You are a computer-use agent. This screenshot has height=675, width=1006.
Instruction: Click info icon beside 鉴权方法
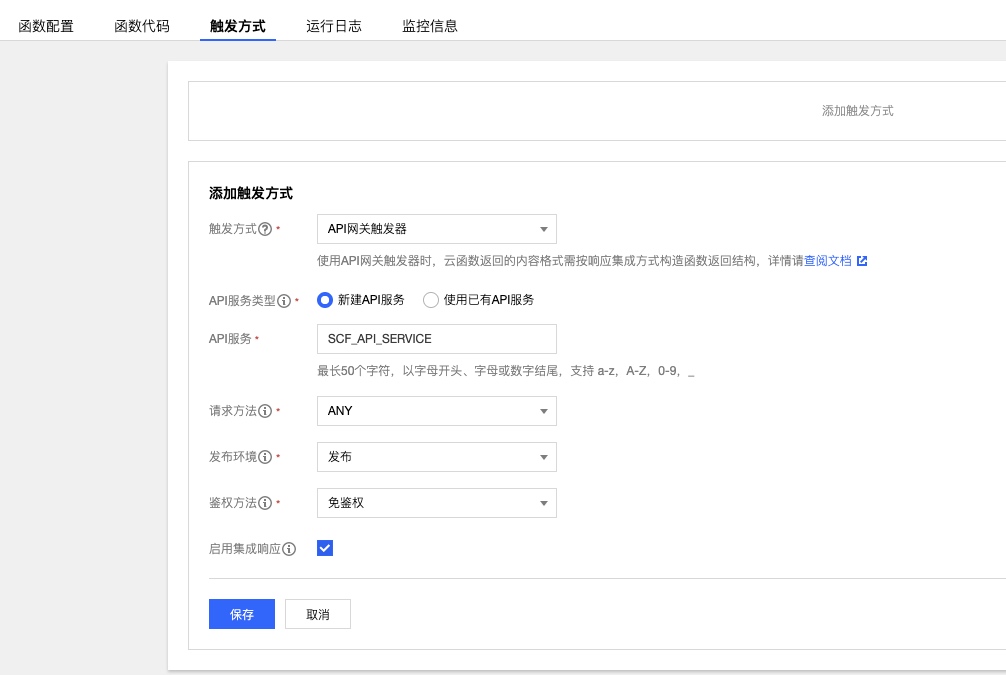coord(265,503)
